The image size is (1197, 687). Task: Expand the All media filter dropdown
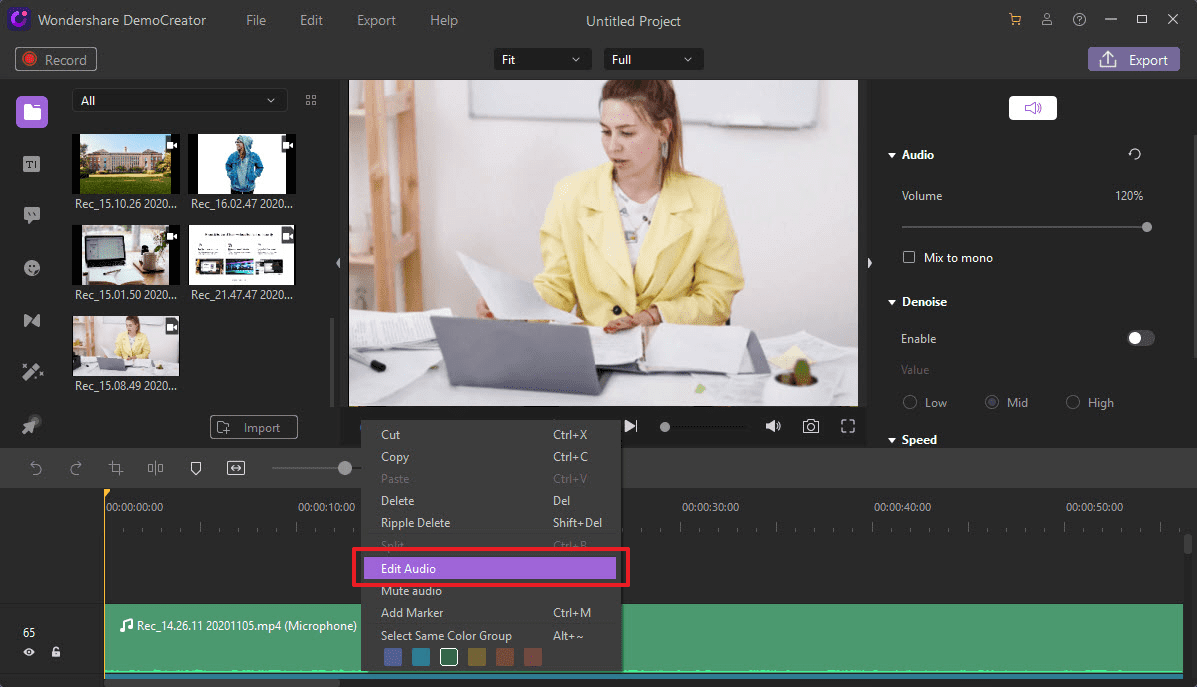point(179,101)
